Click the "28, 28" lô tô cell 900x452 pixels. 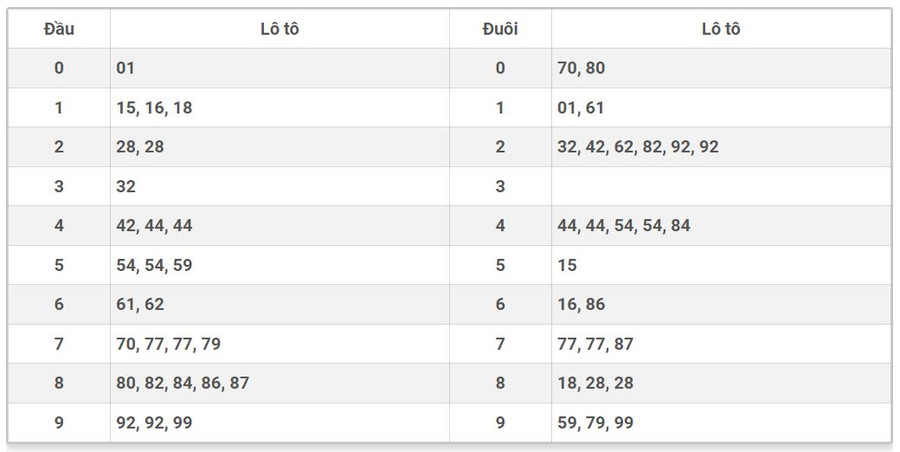click(x=140, y=147)
